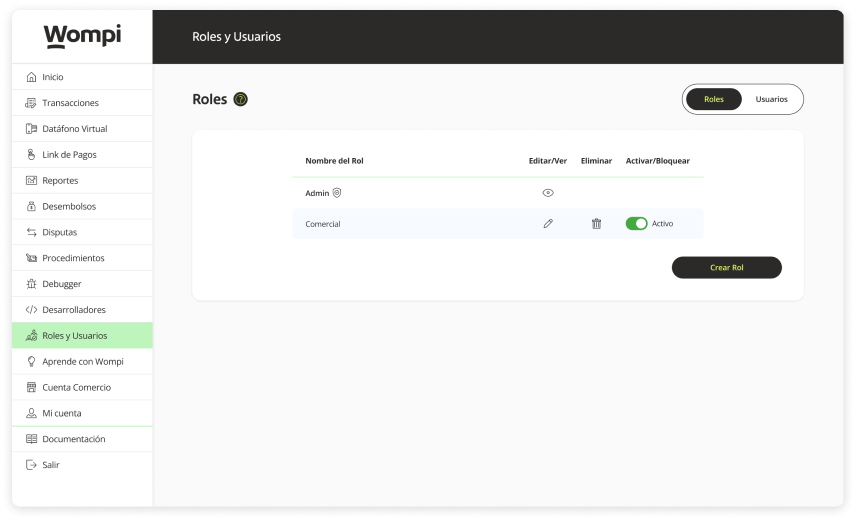Click Salir to log out
Viewport: 856px width, 521px height.
click(x=50, y=465)
